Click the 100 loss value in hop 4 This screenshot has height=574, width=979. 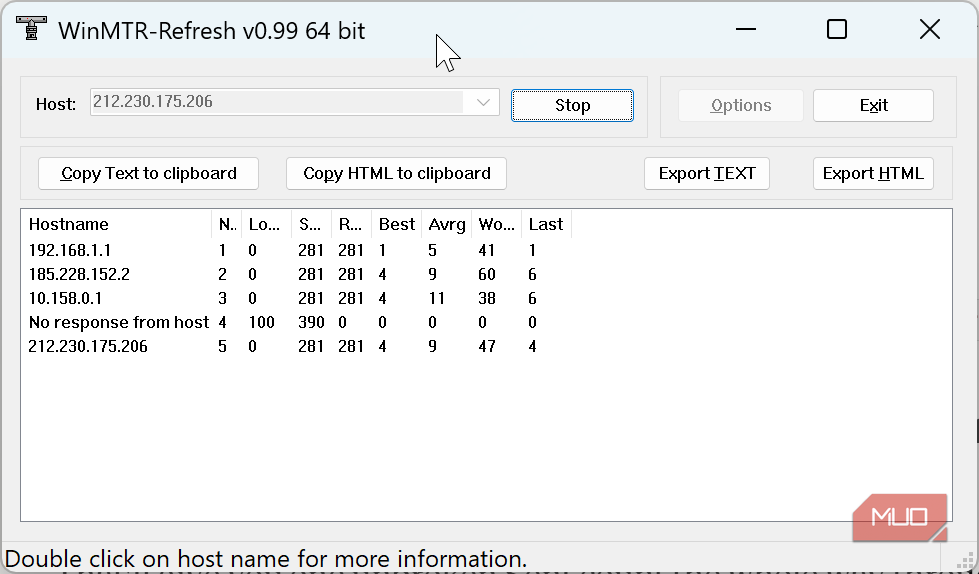pos(261,322)
